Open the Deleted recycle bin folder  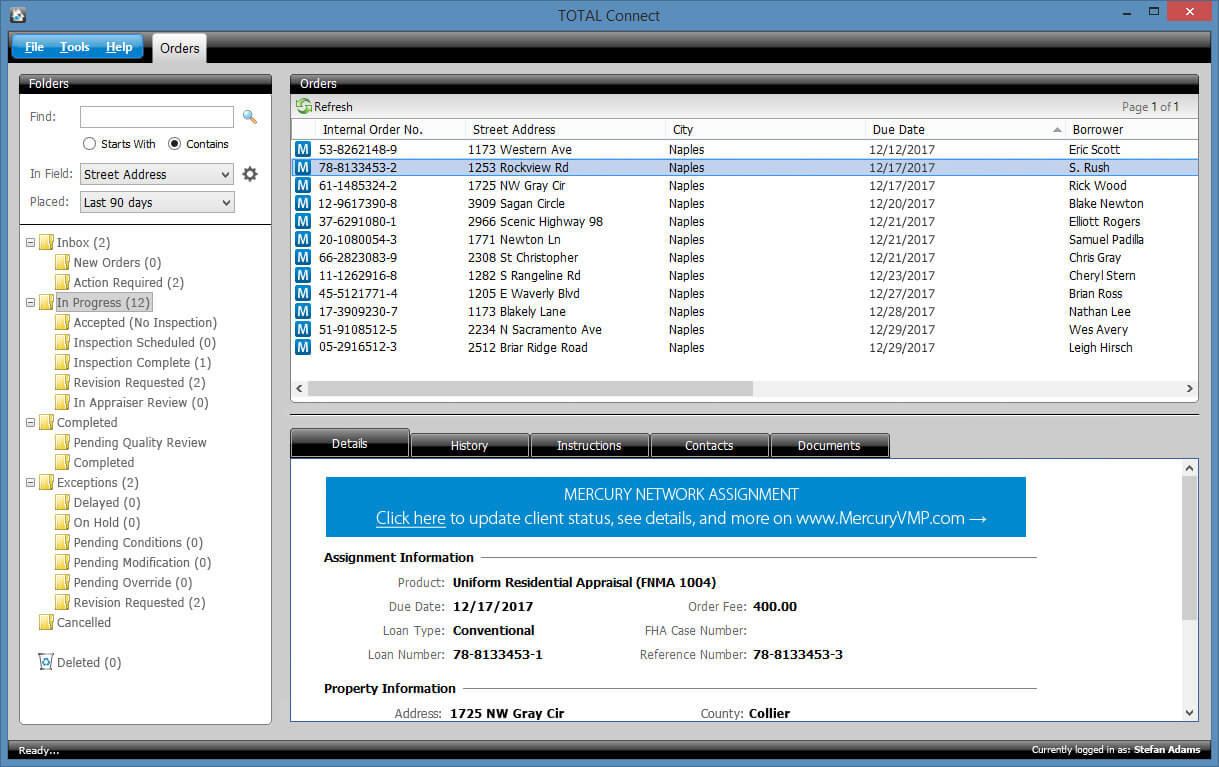[45, 662]
